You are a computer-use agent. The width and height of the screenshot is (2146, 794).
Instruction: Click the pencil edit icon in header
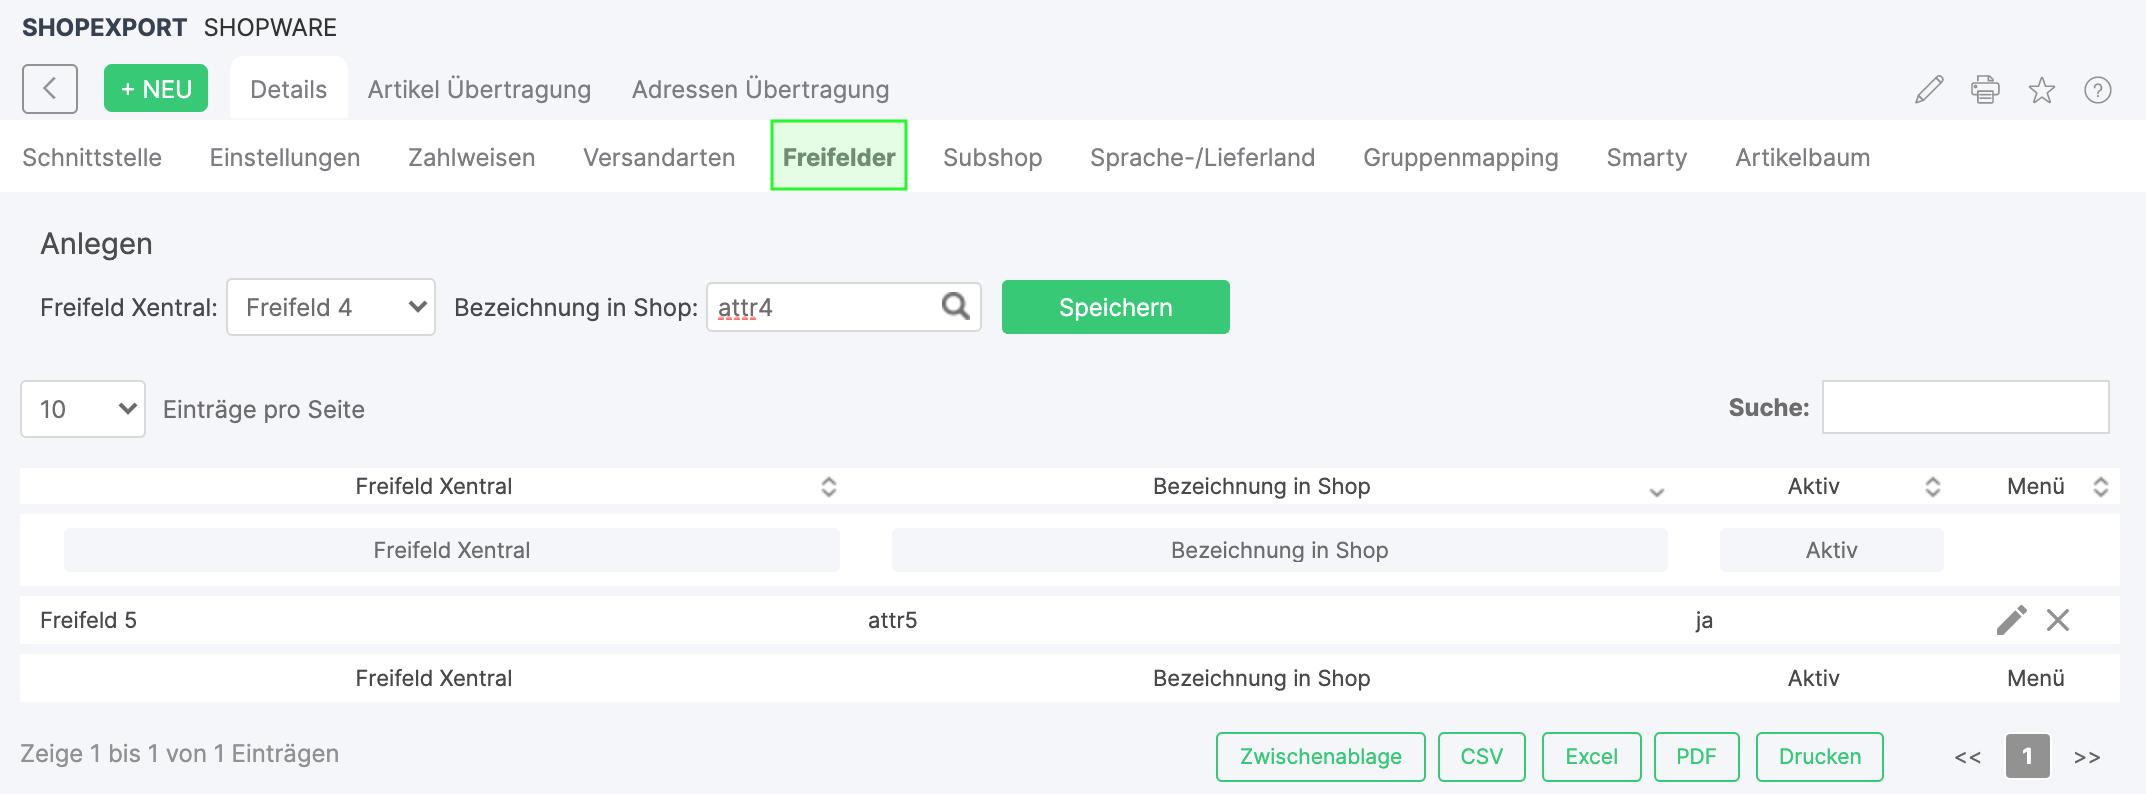(1929, 90)
